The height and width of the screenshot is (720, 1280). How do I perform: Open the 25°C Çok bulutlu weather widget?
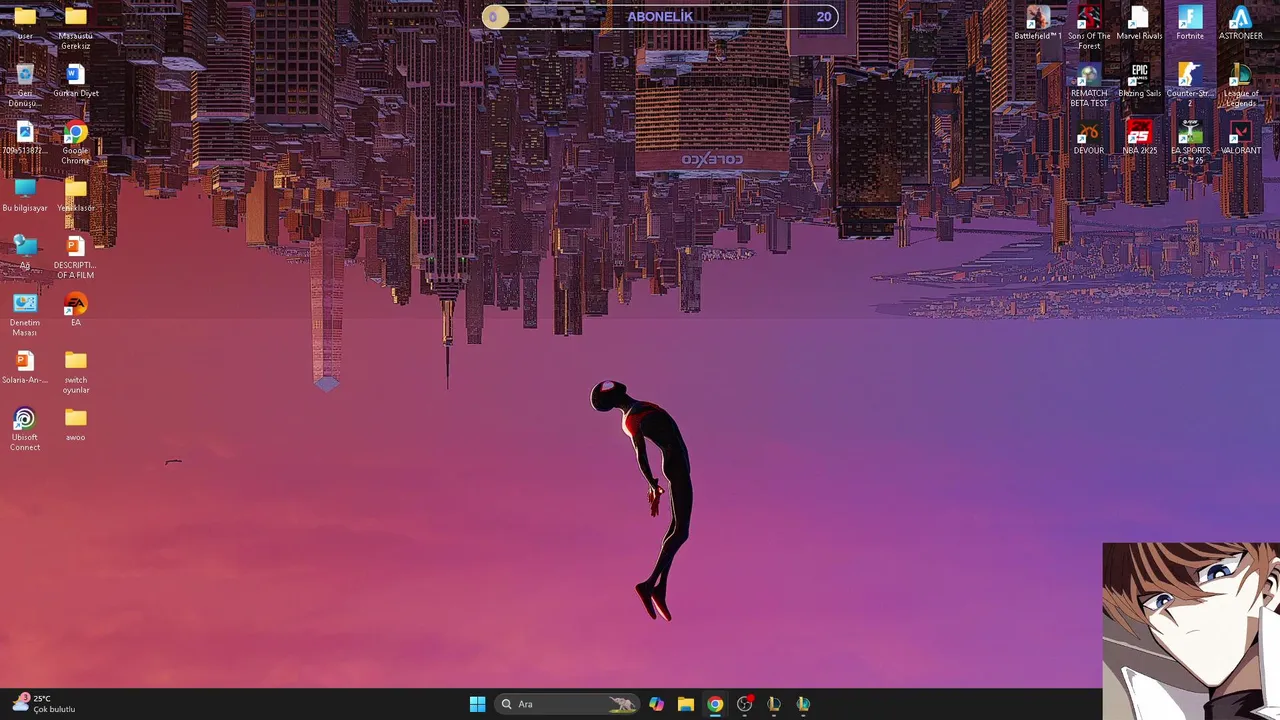(x=42, y=703)
